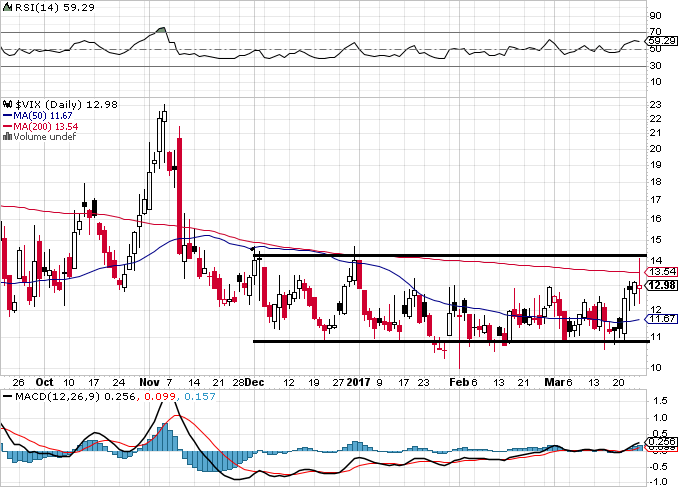
Task: Select the Feb label on the date axis
Action: 458,382
